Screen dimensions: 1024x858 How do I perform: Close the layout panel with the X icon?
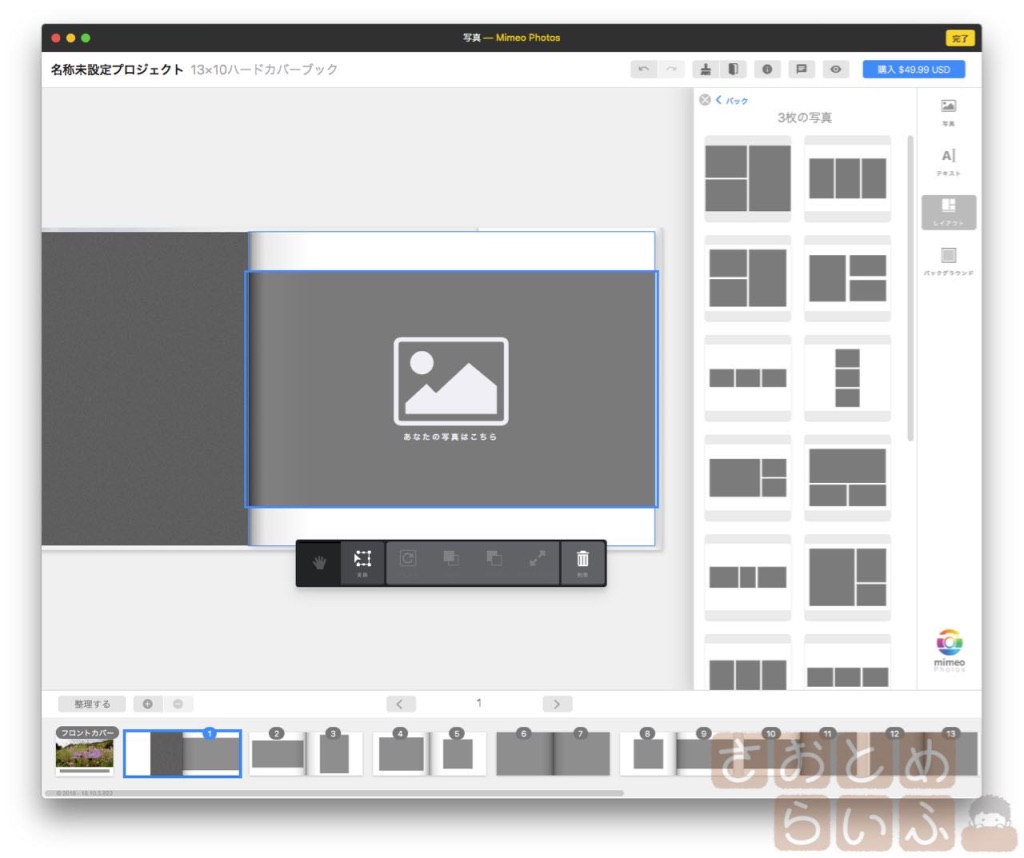point(705,100)
